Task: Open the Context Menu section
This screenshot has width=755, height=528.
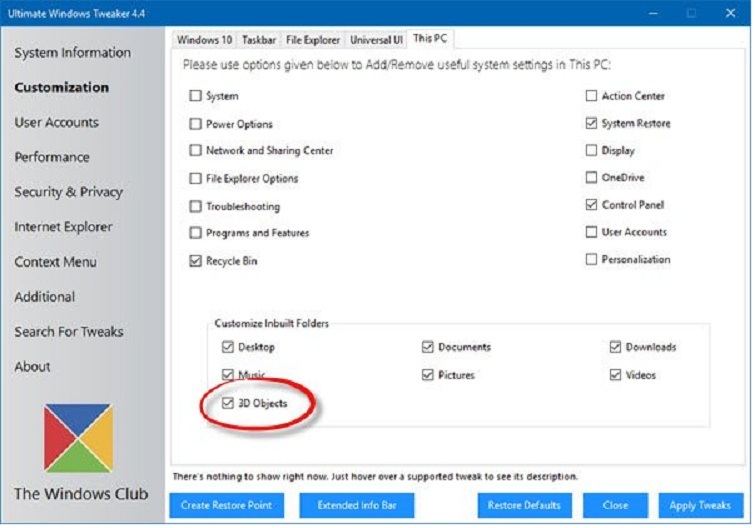Action: click(x=55, y=262)
